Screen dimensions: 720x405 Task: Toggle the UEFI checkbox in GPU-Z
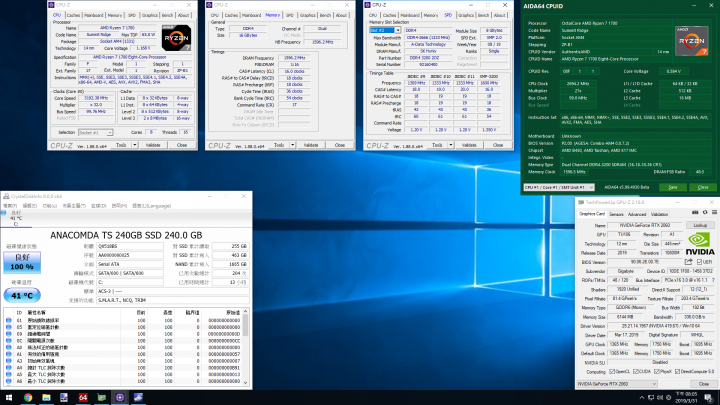[699, 262]
